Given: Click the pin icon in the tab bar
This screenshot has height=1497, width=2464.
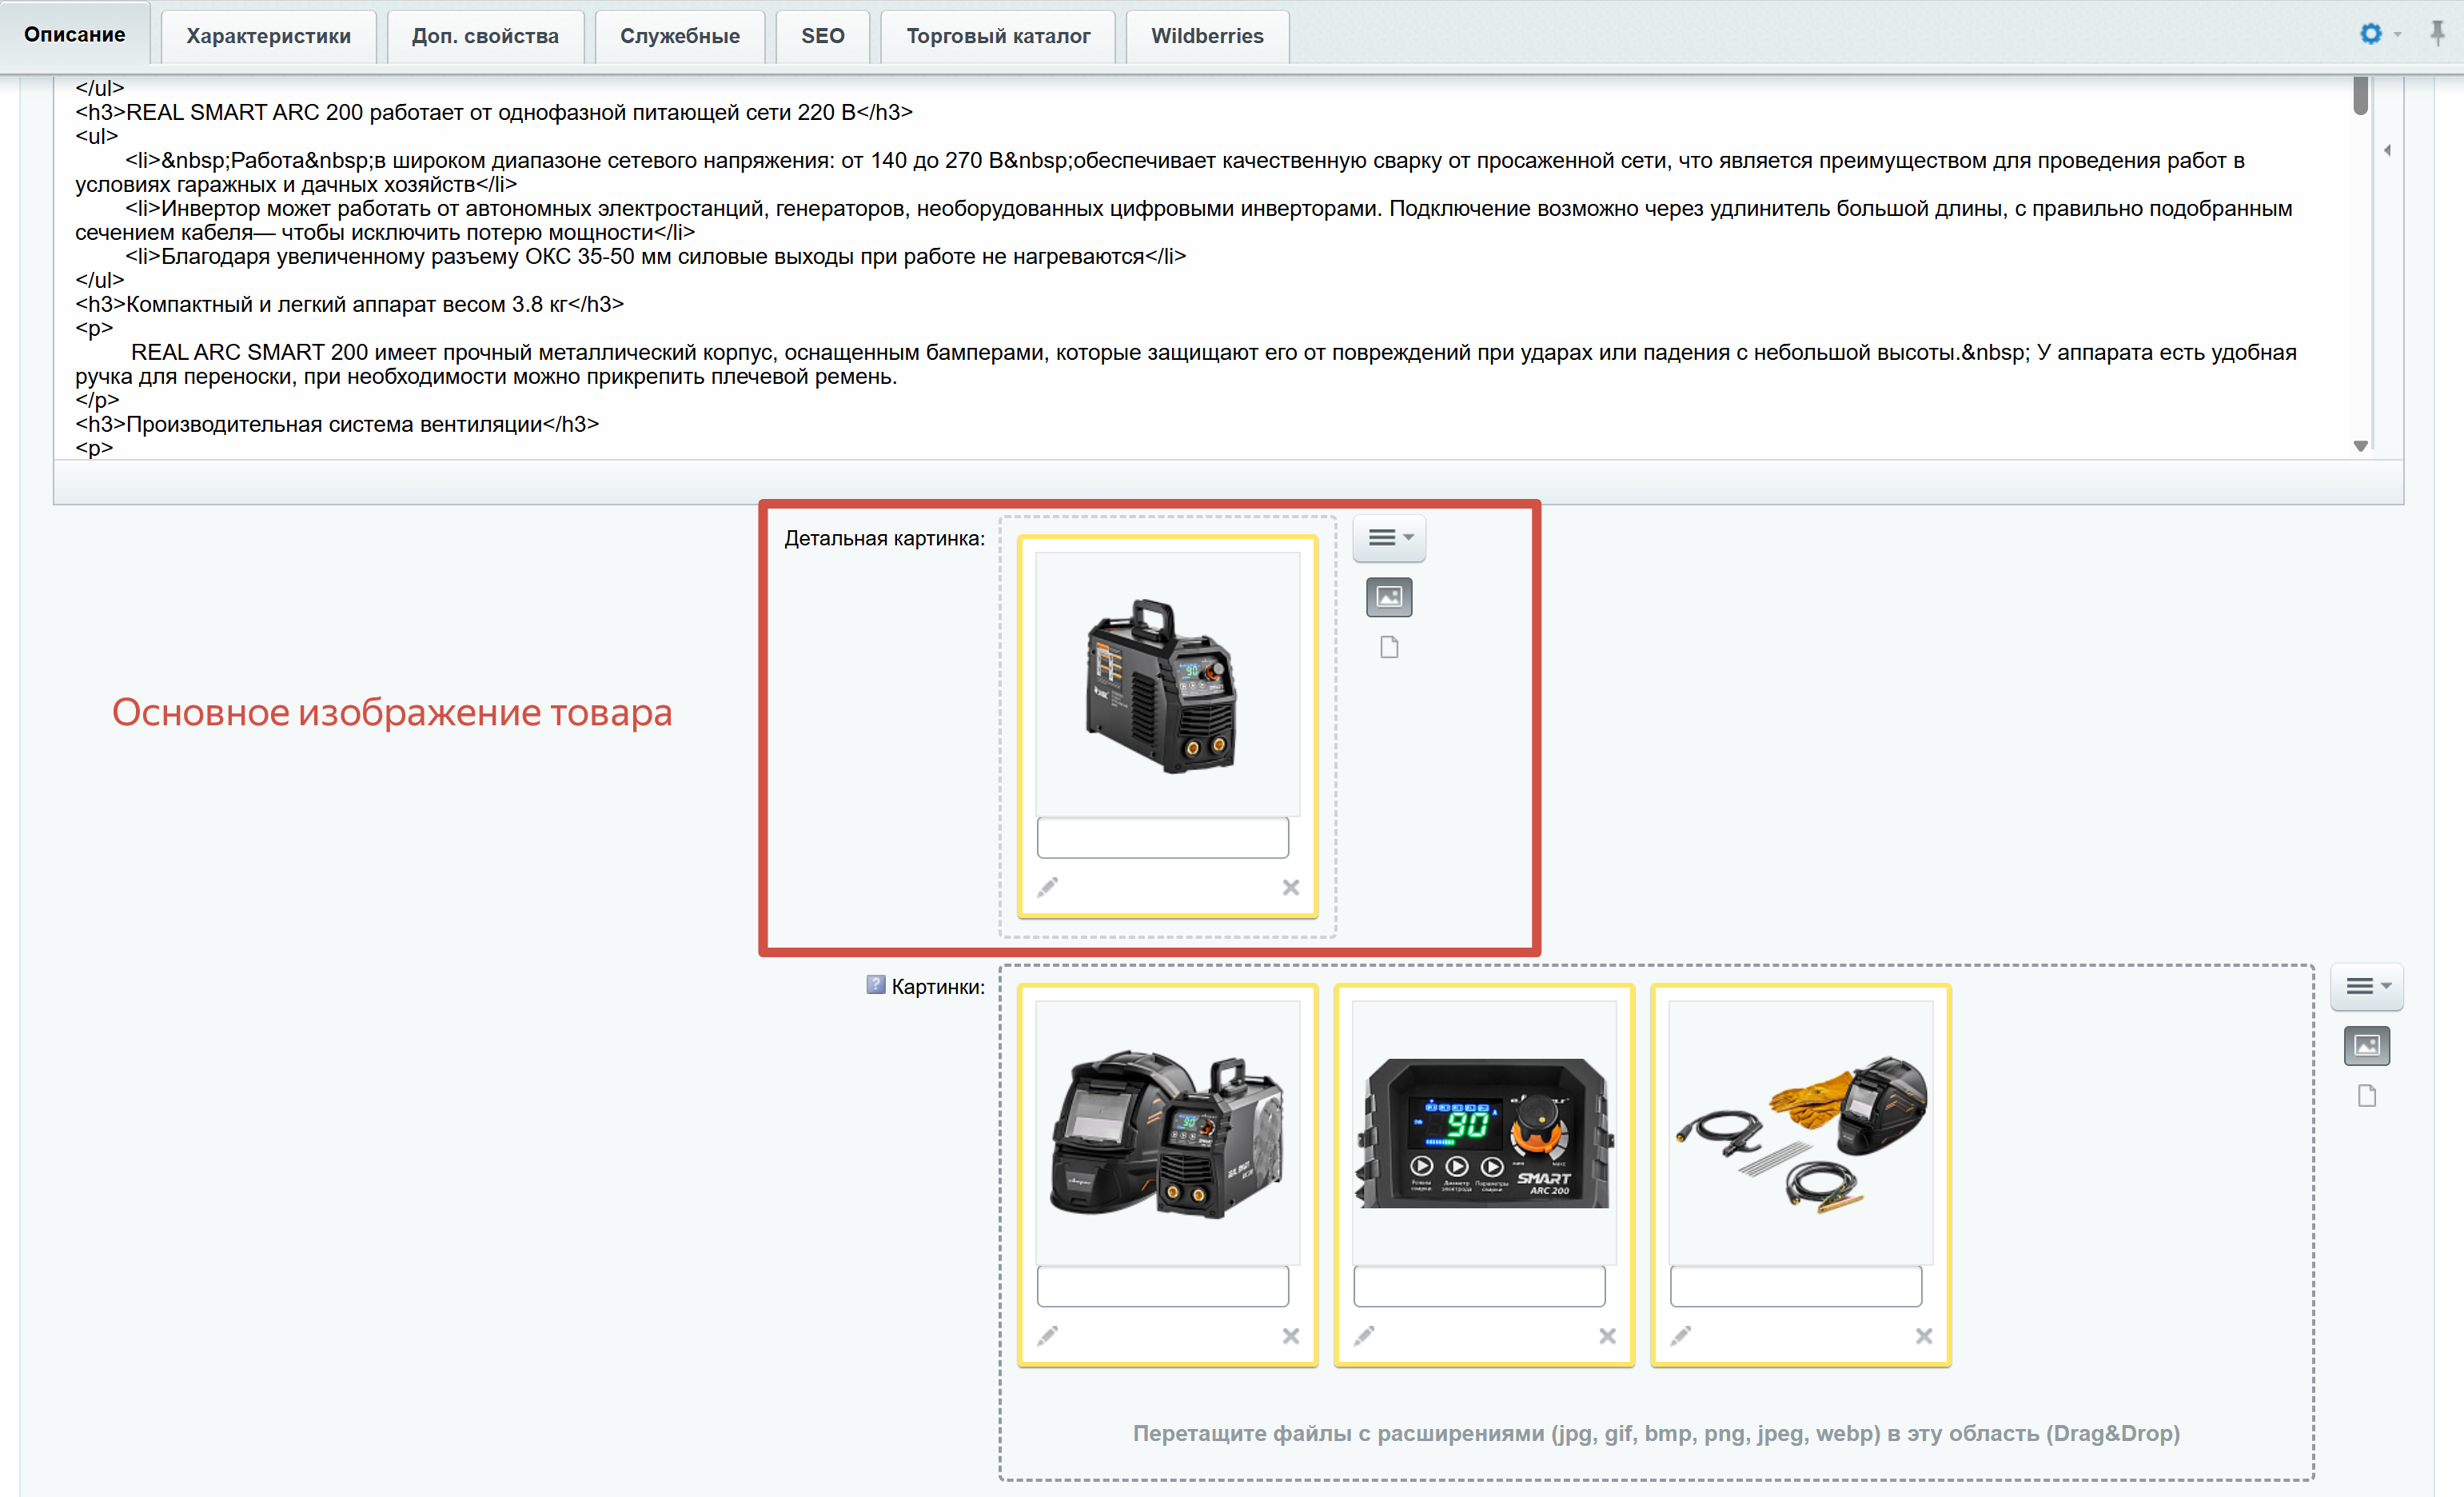Looking at the screenshot, I should [x=2437, y=33].
